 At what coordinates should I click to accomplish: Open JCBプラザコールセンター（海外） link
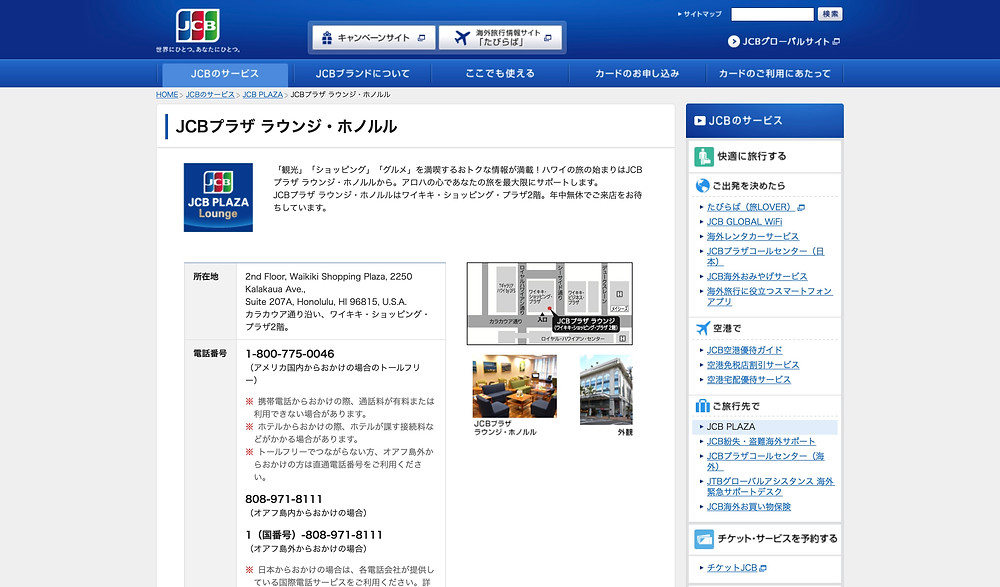pos(765,461)
